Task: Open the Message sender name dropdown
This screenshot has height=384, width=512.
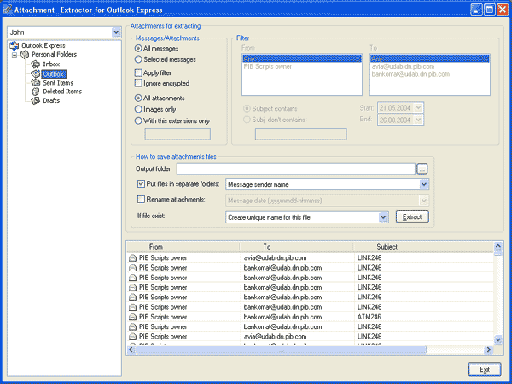Action: (424, 184)
